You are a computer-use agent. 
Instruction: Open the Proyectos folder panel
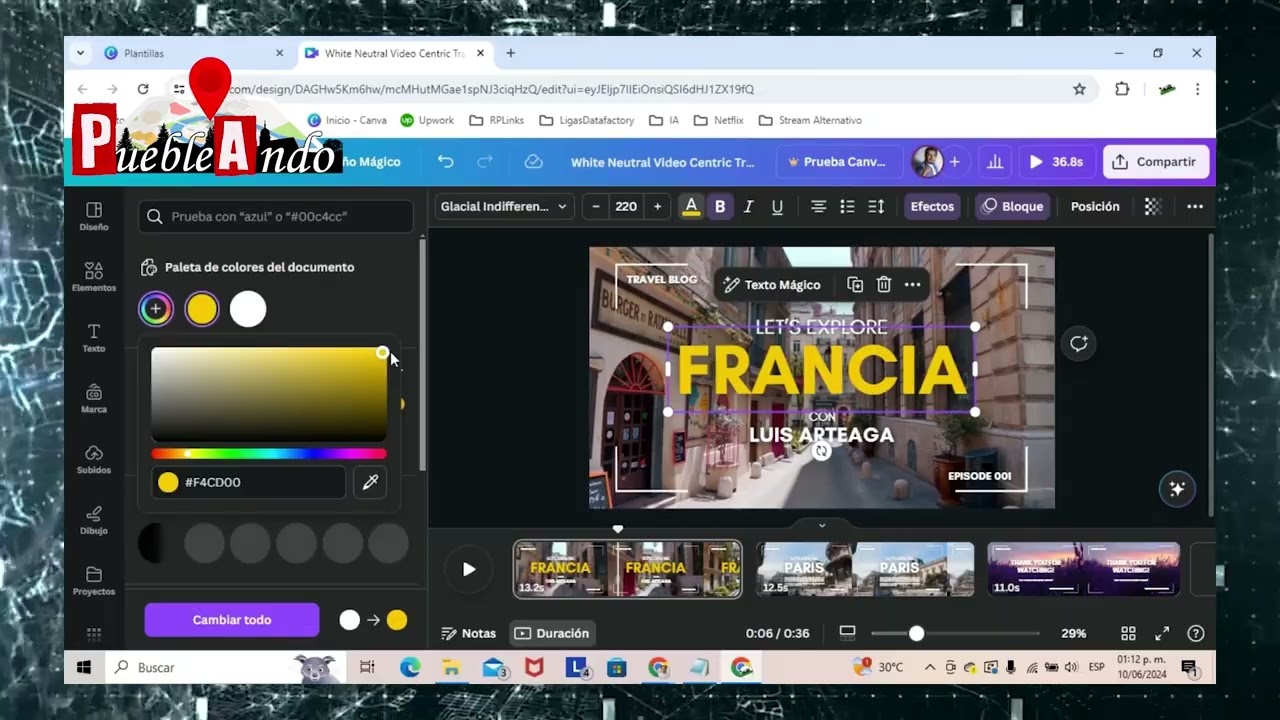[94, 581]
